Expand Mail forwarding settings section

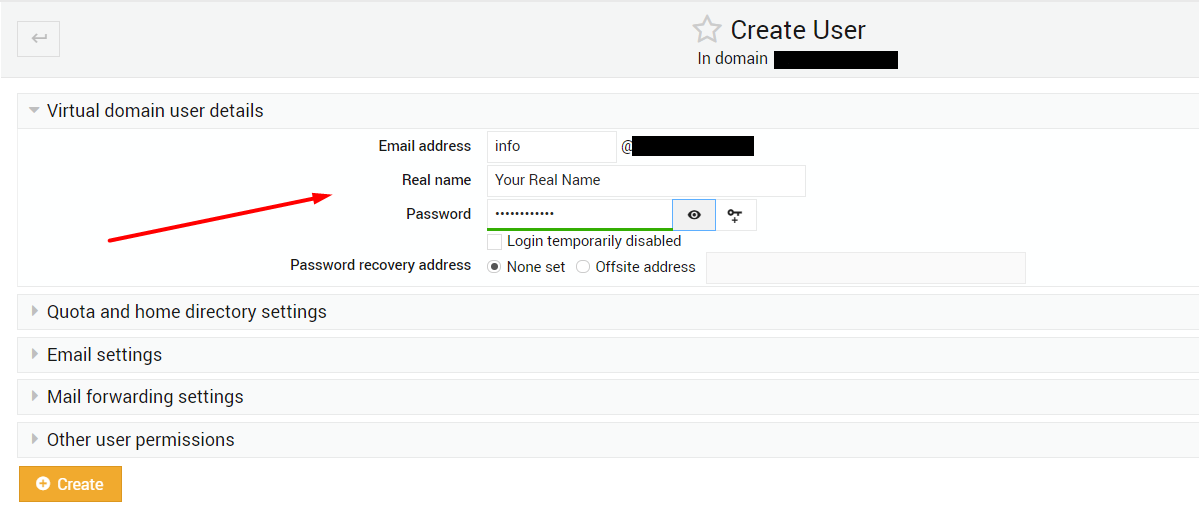pyautogui.click(x=145, y=398)
